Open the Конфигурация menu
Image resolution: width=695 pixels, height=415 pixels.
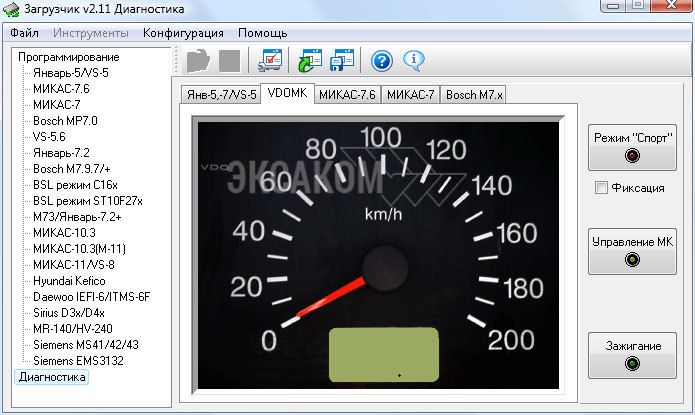[182, 33]
